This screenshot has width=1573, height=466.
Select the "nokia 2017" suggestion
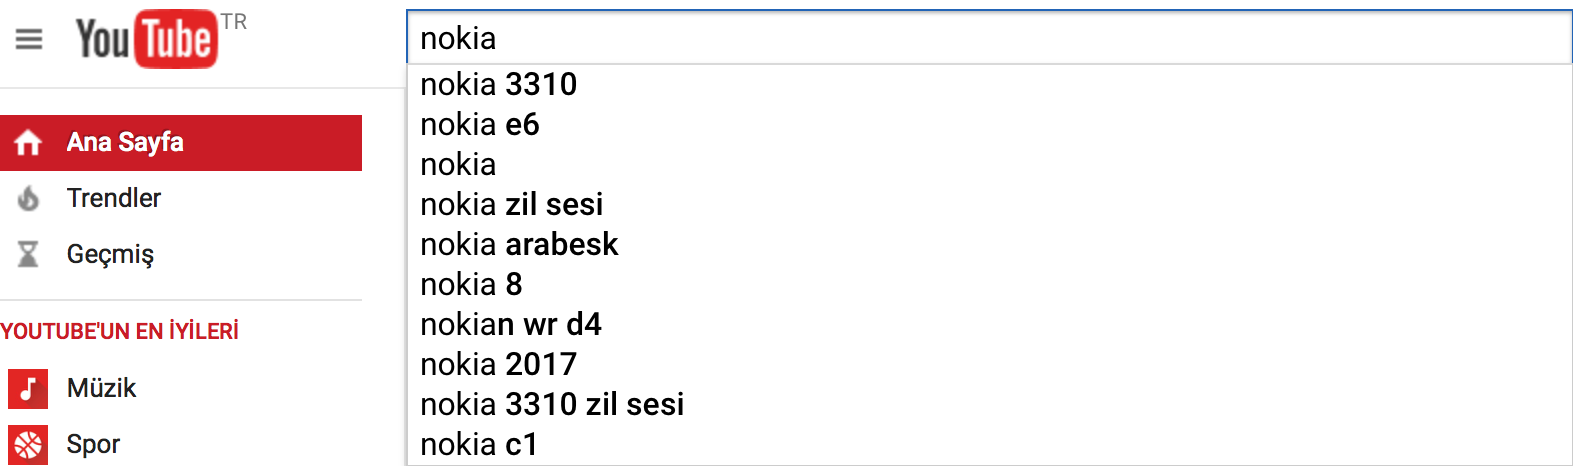(499, 364)
